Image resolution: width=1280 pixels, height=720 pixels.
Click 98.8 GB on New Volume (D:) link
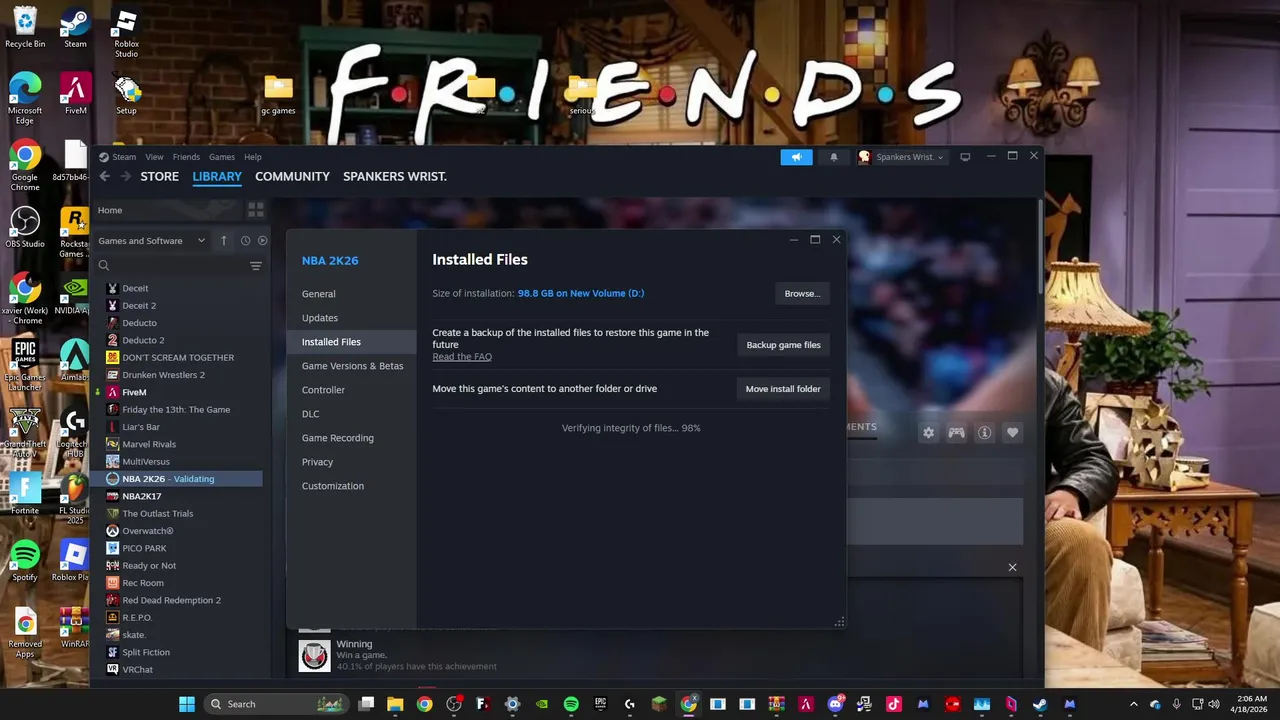point(581,293)
